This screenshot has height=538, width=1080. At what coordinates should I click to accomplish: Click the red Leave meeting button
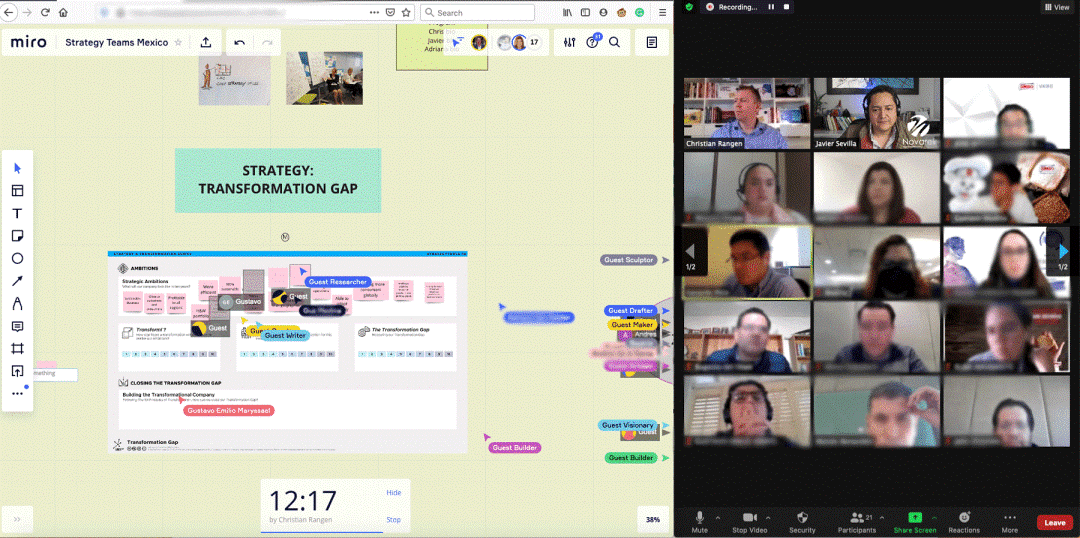tap(1054, 522)
